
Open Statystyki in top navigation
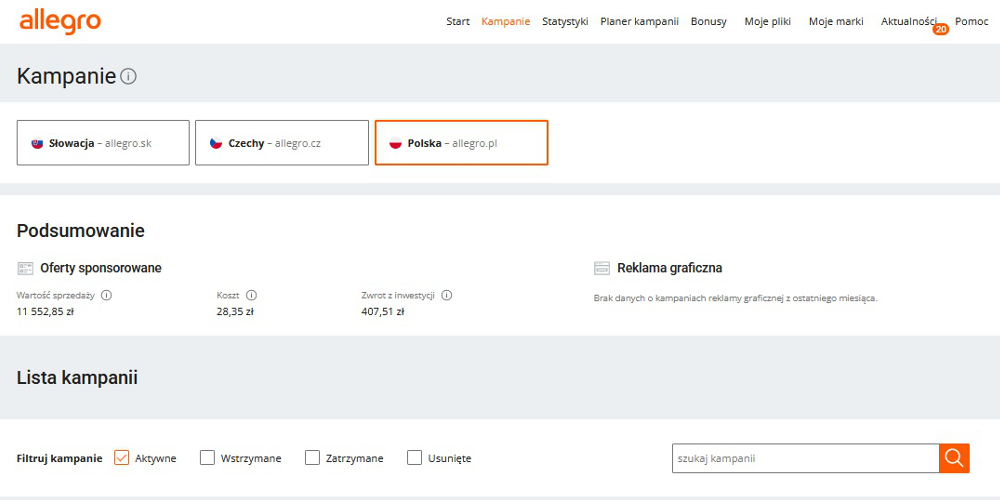[565, 22]
